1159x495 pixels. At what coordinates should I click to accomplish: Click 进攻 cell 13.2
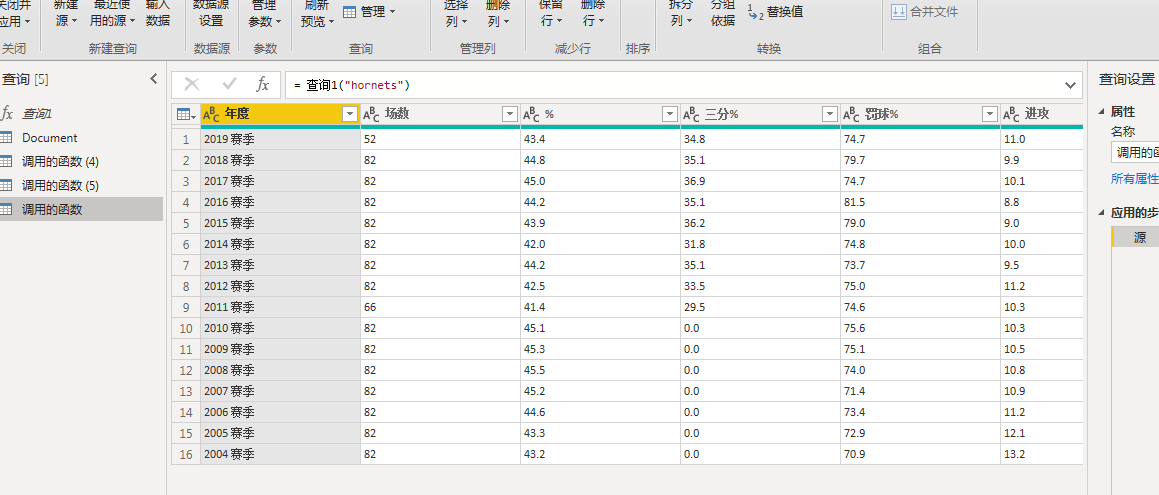(x=1041, y=454)
